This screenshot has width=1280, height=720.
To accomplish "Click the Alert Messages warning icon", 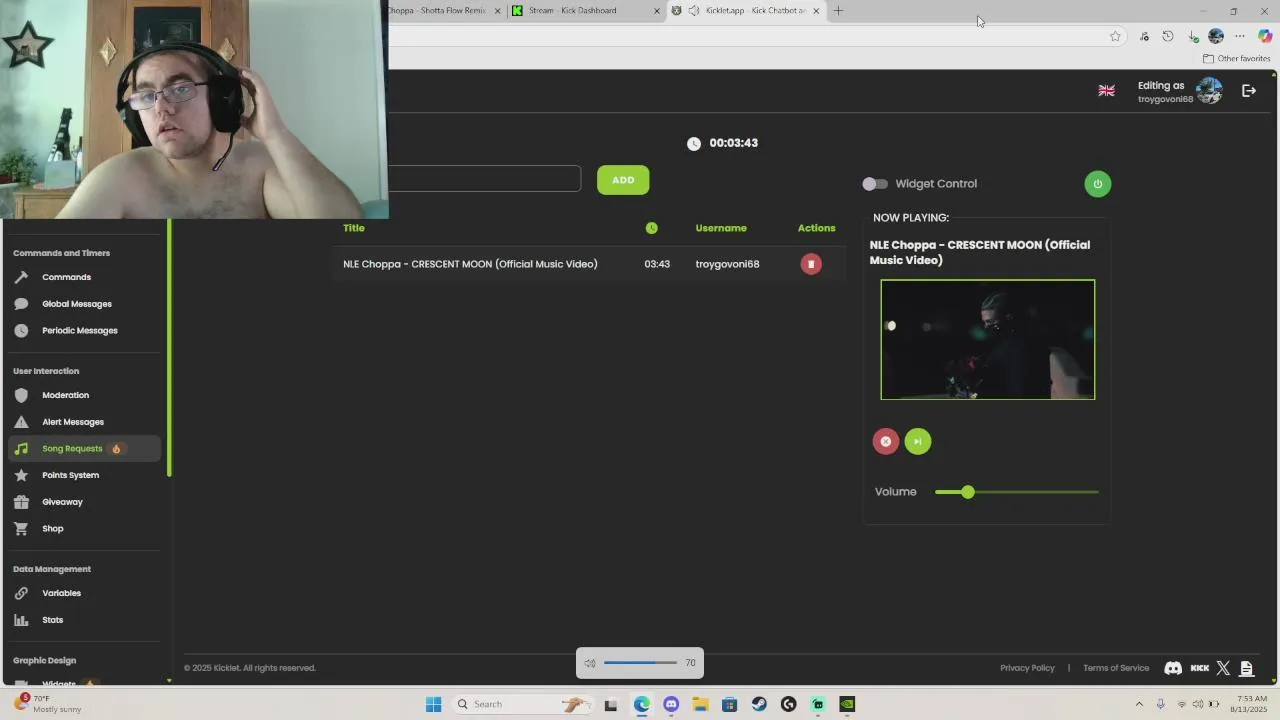I will point(21,422).
